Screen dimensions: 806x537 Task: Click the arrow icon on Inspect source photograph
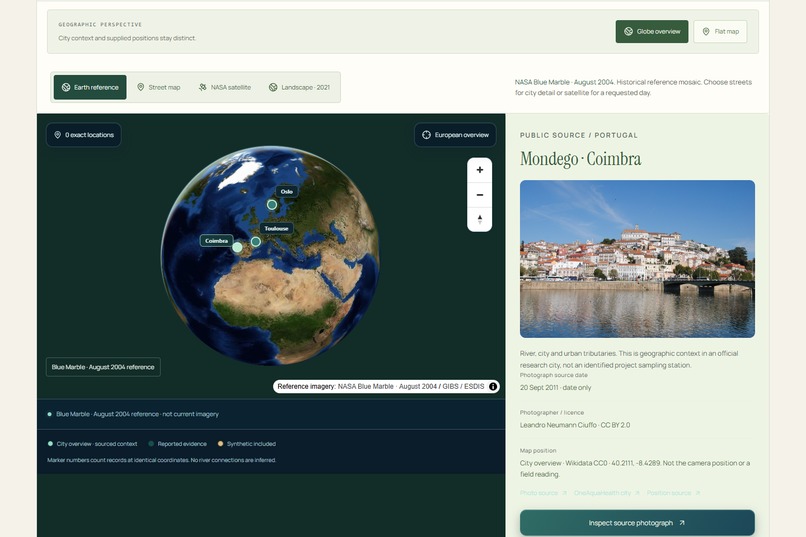point(682,523)
